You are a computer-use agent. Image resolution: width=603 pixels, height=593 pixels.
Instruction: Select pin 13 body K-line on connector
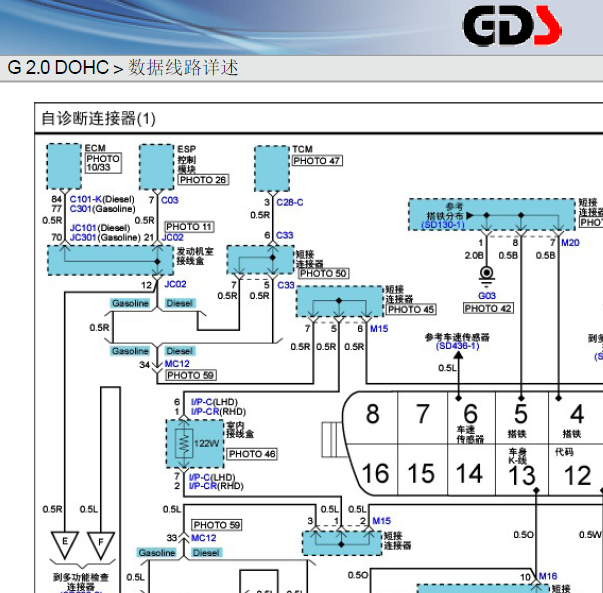point(522,474)
